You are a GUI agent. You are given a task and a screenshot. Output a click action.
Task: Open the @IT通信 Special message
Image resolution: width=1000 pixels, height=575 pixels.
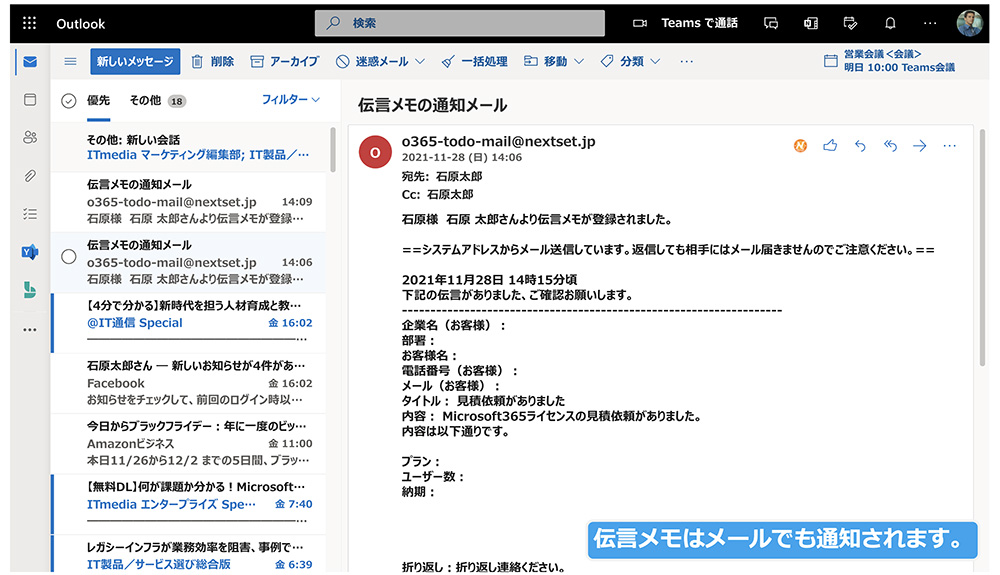tap(189, 323)
